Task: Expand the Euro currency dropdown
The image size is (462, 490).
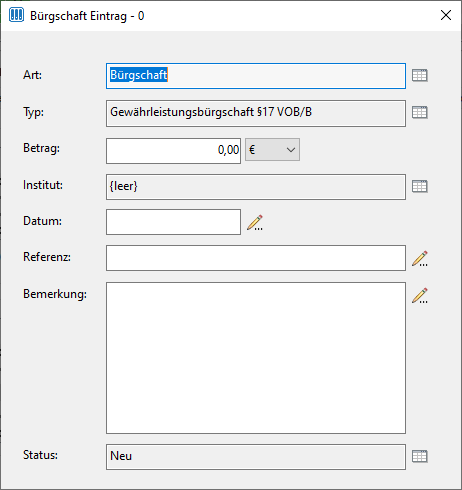Action: tap(272, 150)
